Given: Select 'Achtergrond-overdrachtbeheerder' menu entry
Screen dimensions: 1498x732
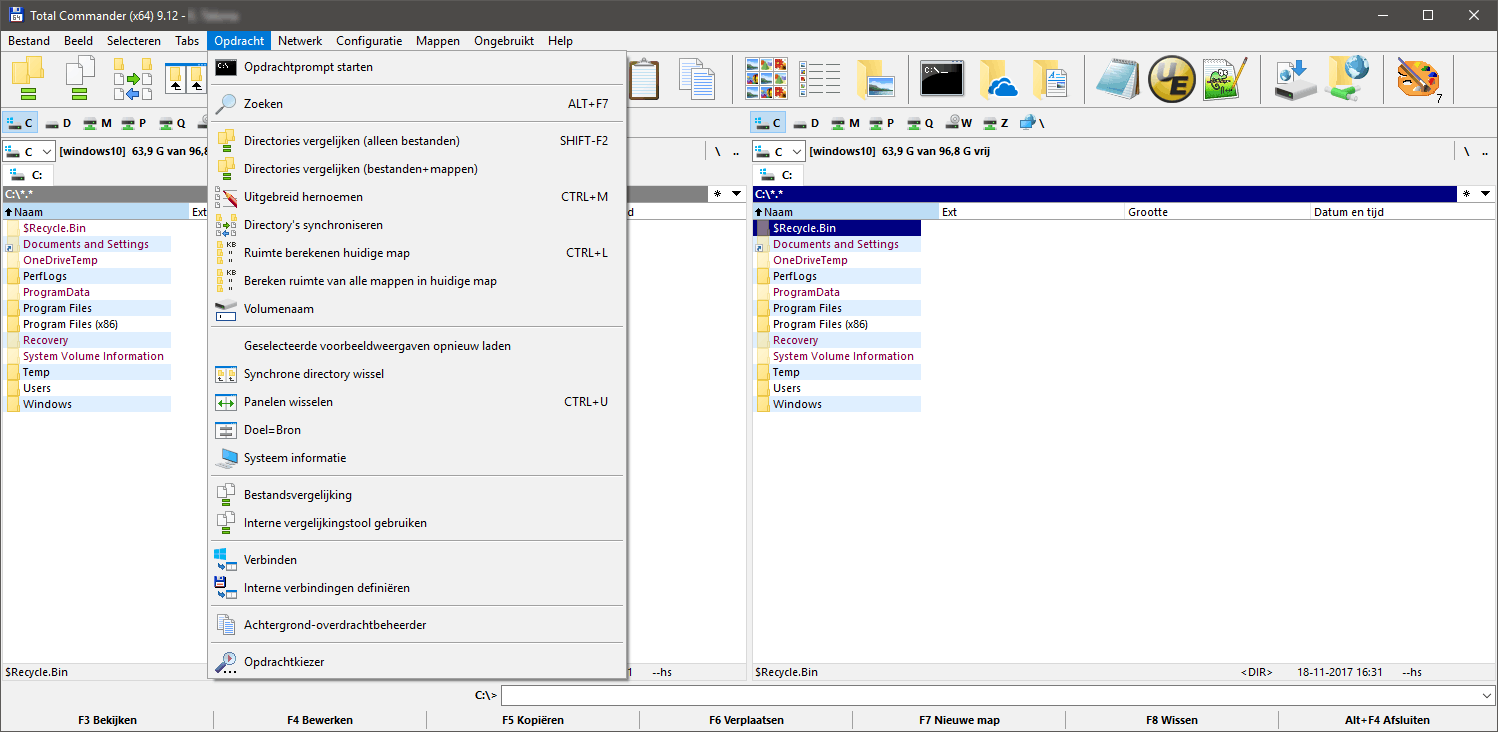Looking at the screenshot, I should [417, 625].
